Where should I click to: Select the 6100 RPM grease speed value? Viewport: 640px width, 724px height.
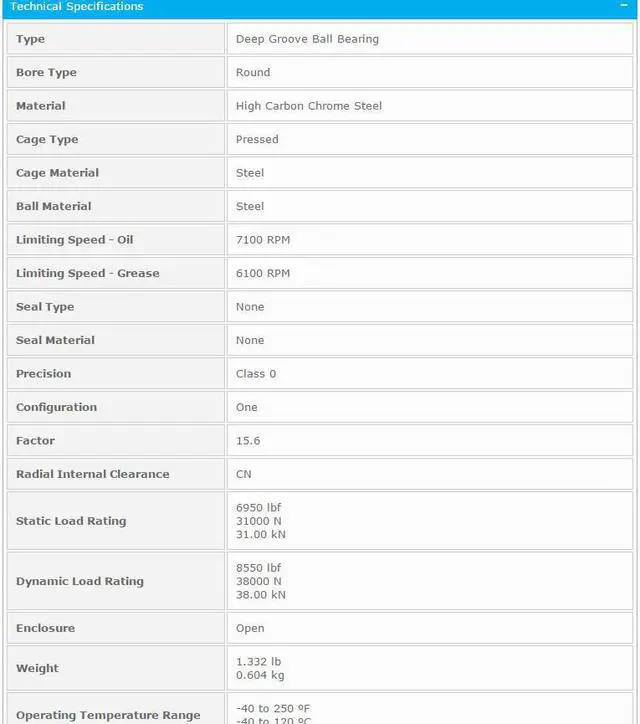263,273
